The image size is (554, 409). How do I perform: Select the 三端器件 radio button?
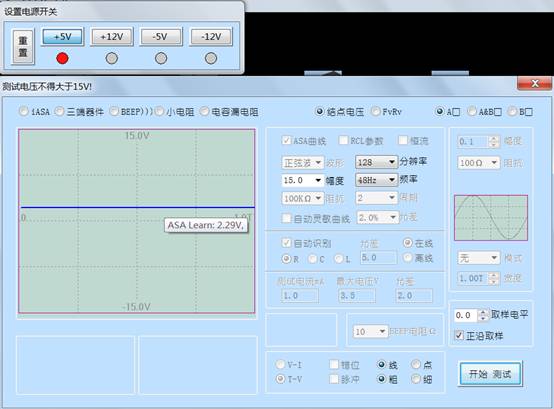[x=59, y=112]
